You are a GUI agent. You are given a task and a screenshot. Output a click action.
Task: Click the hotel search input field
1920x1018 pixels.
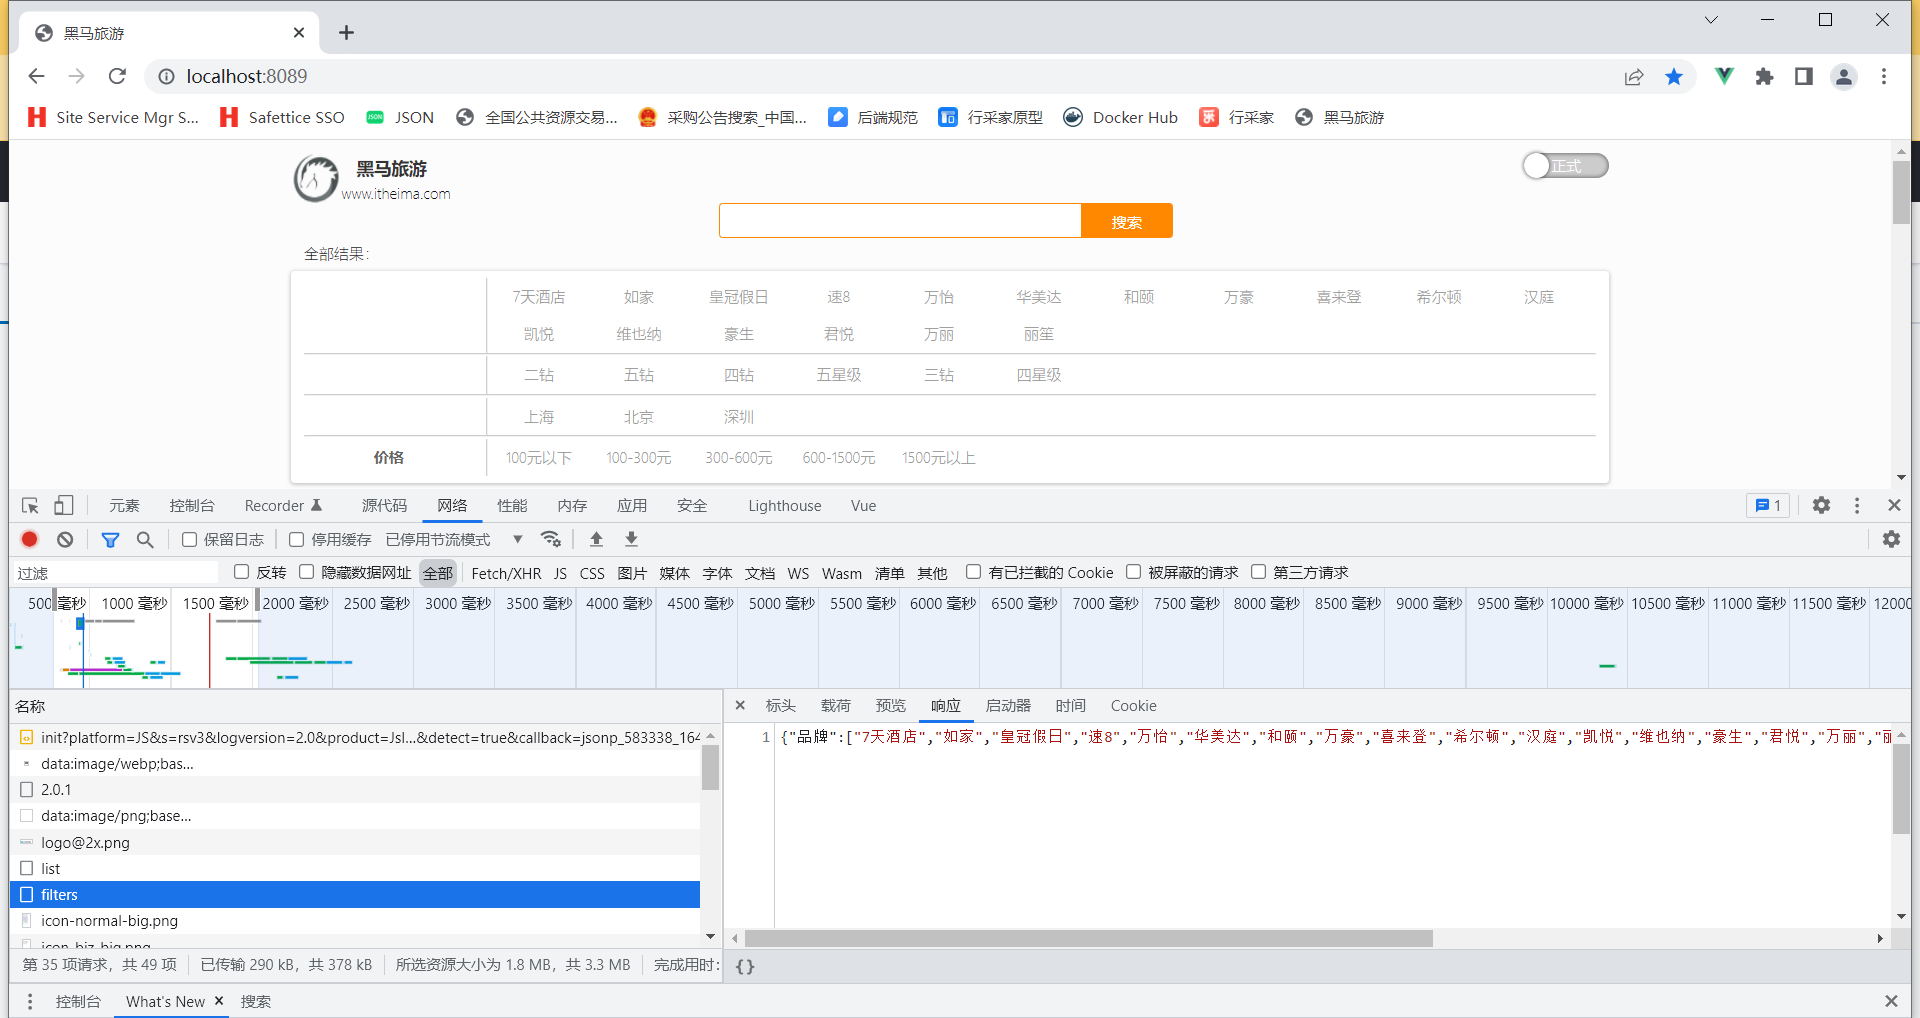click(x=900, y=221)
